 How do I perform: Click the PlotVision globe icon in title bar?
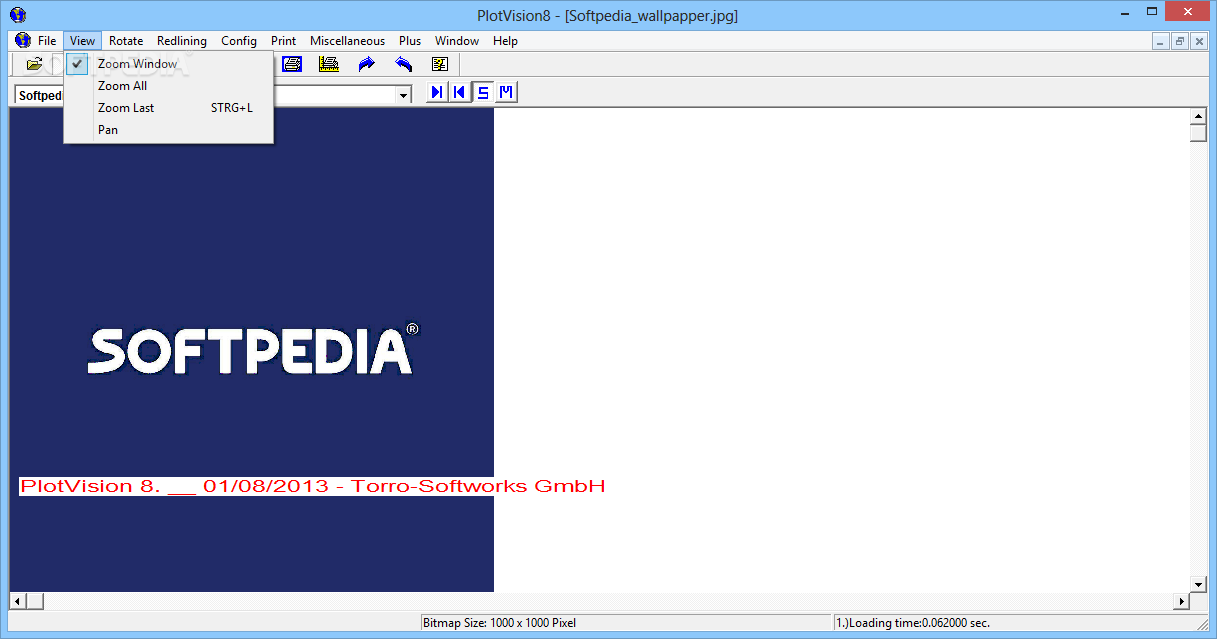pyautogui.click(x=16, y=15)
